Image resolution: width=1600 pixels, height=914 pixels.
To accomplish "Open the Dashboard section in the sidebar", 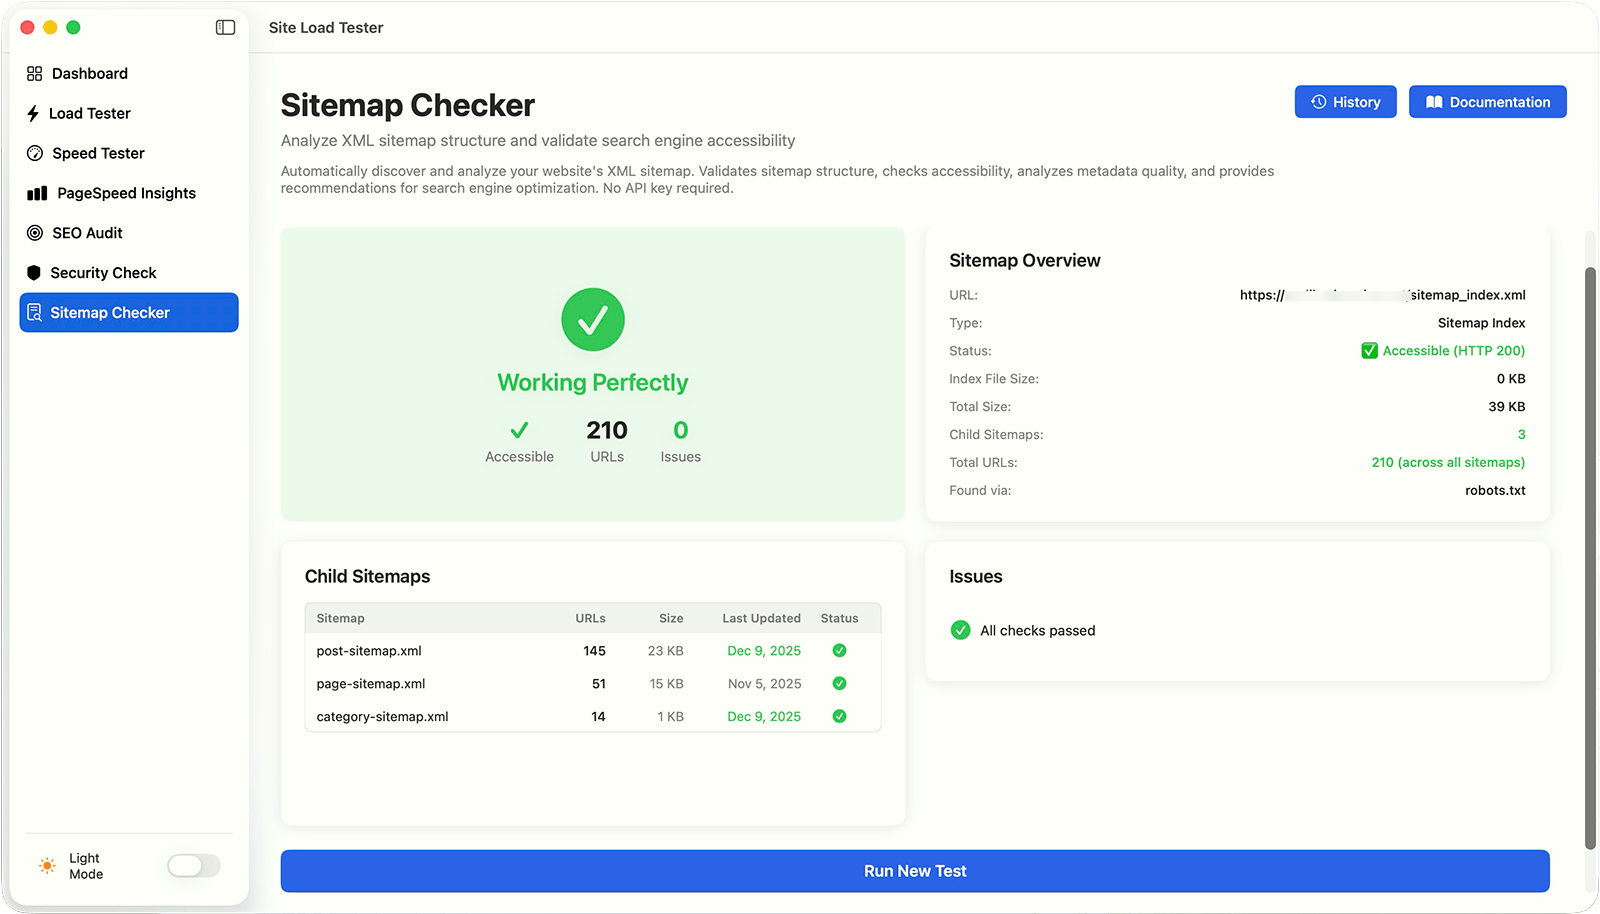I will (x=90, y=73).
